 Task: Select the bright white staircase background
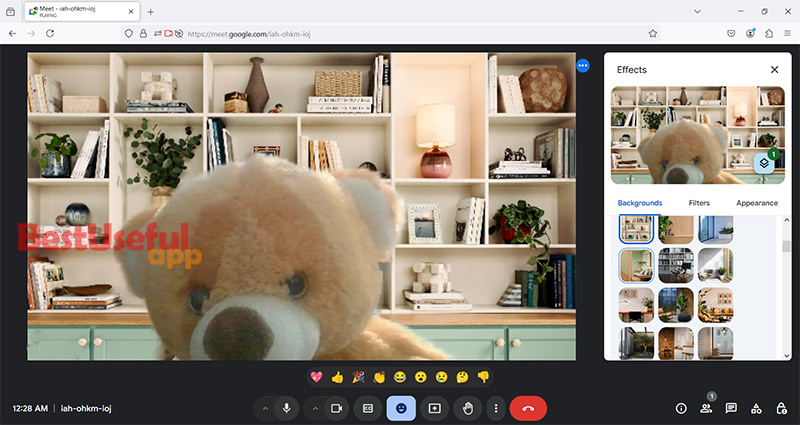pyautogui.click(x=716, y=265)
